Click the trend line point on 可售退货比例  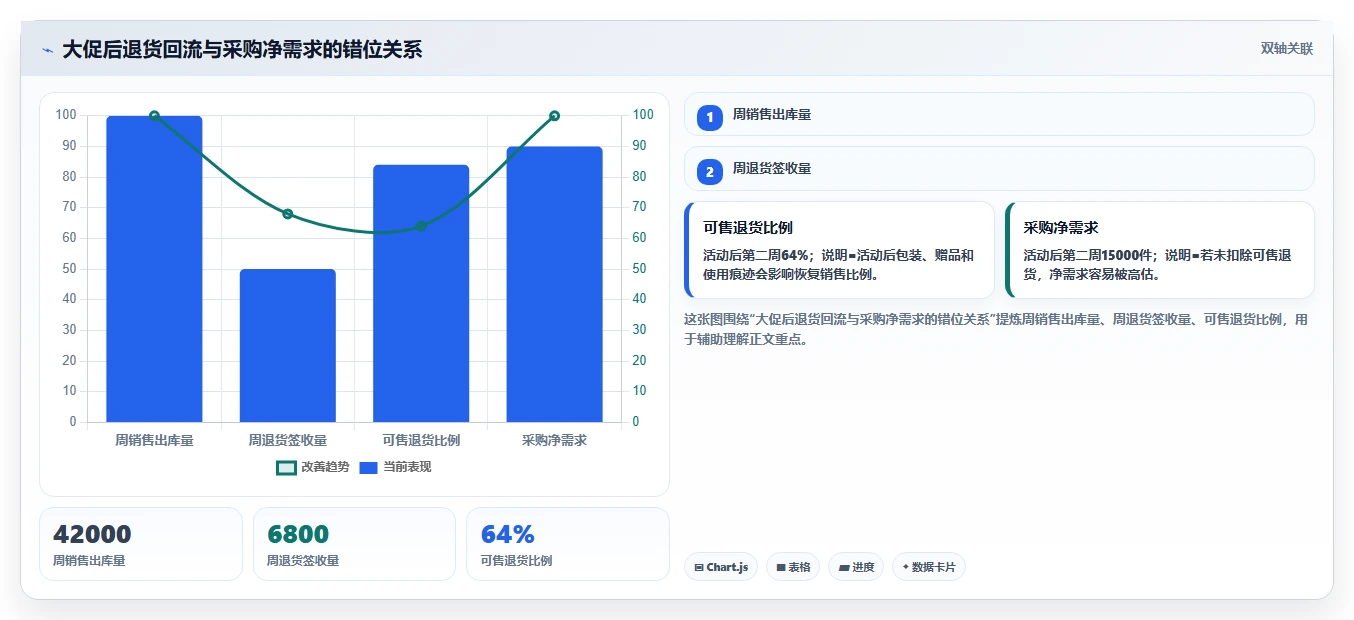pos(421,226)
